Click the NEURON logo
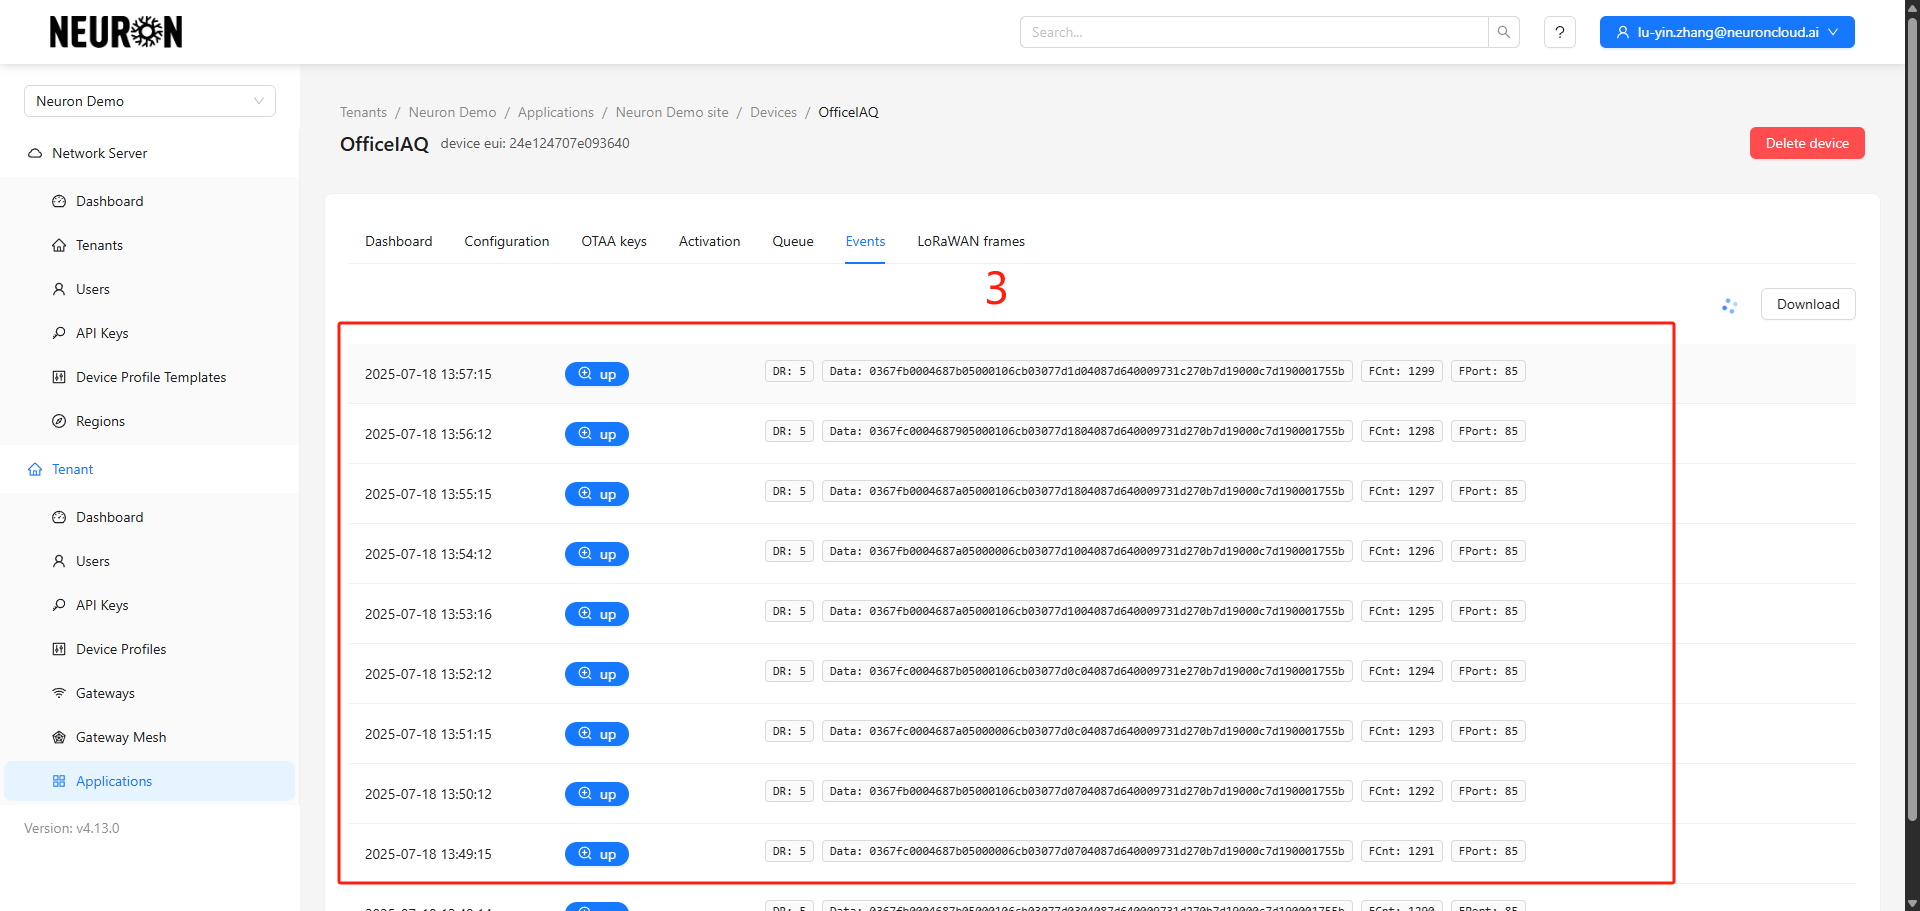The height and width of the screenshot is (911, 1920). [x=116, y=32]
